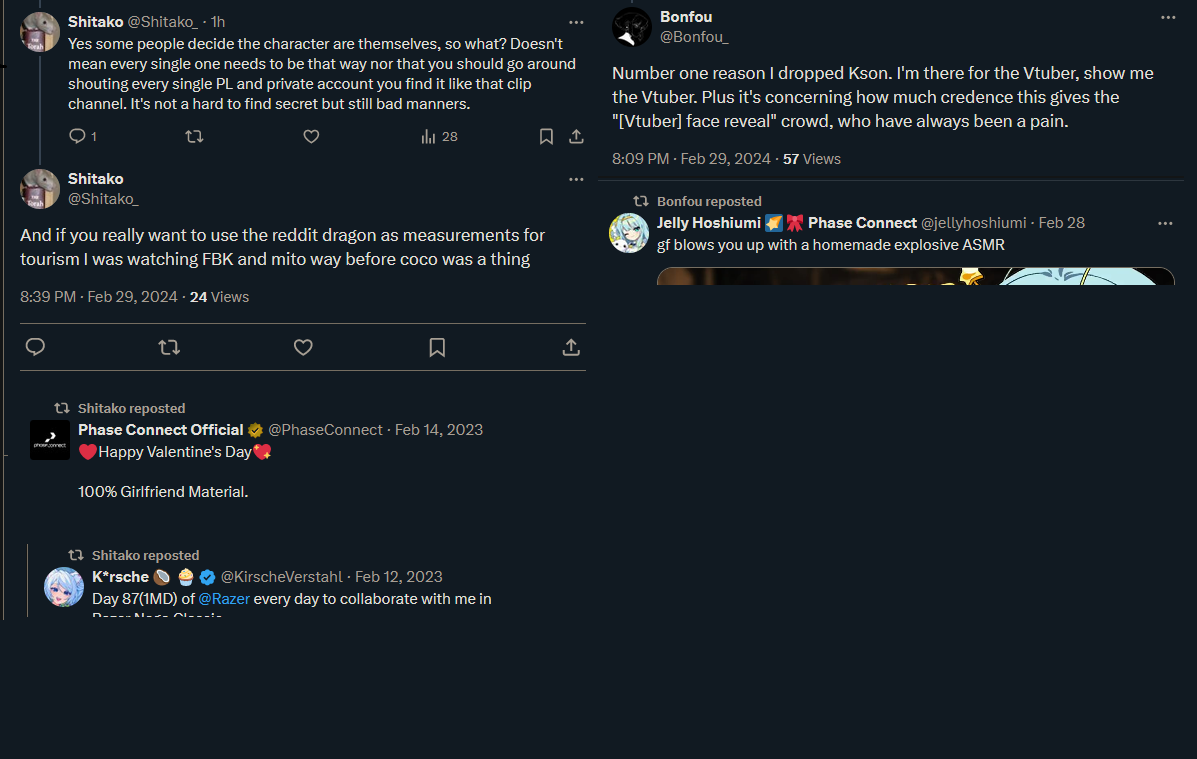The width and height of the screenshot is (1197, 759).
Task: Bookmark Shitako's first tweet
Action: coord(546,136)
